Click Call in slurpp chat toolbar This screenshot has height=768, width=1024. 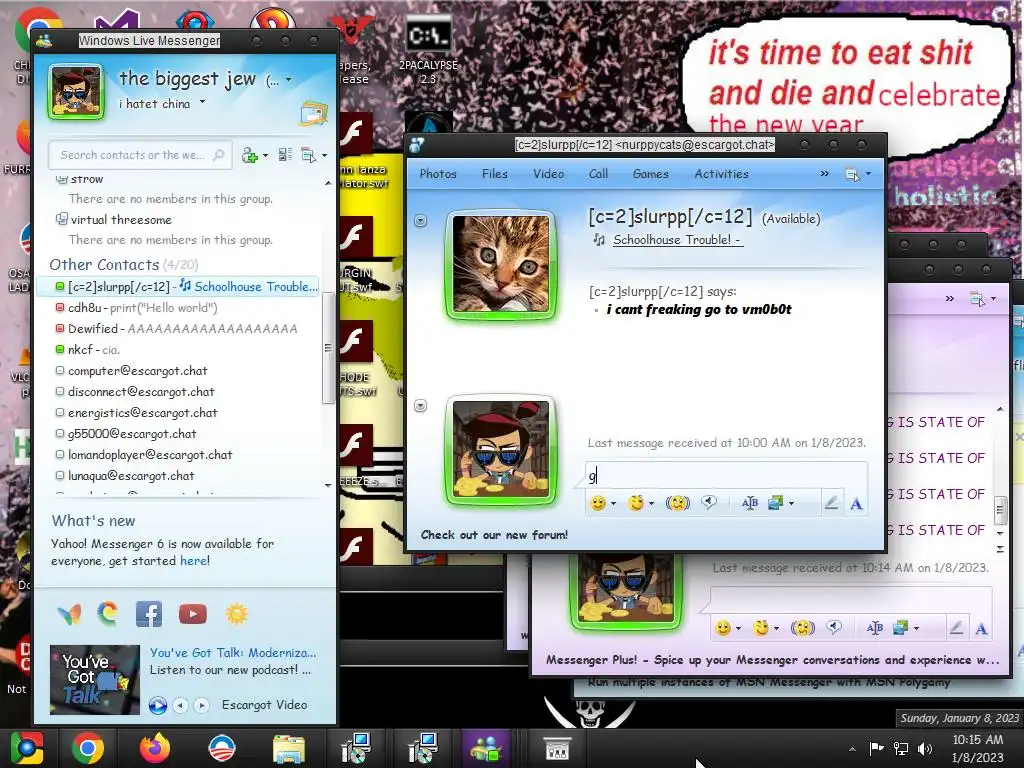(598, 174)
